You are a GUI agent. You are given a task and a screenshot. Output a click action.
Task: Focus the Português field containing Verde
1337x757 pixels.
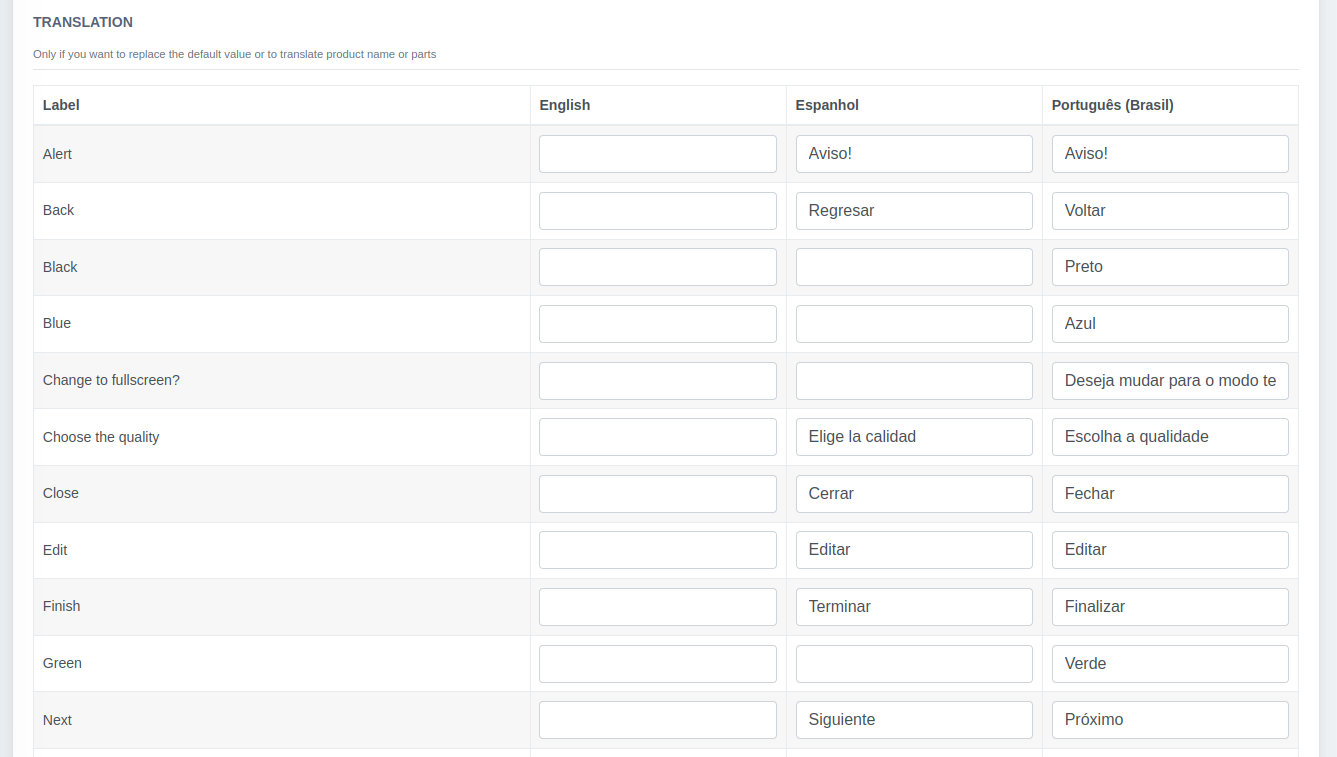[x=1170, y=664]
